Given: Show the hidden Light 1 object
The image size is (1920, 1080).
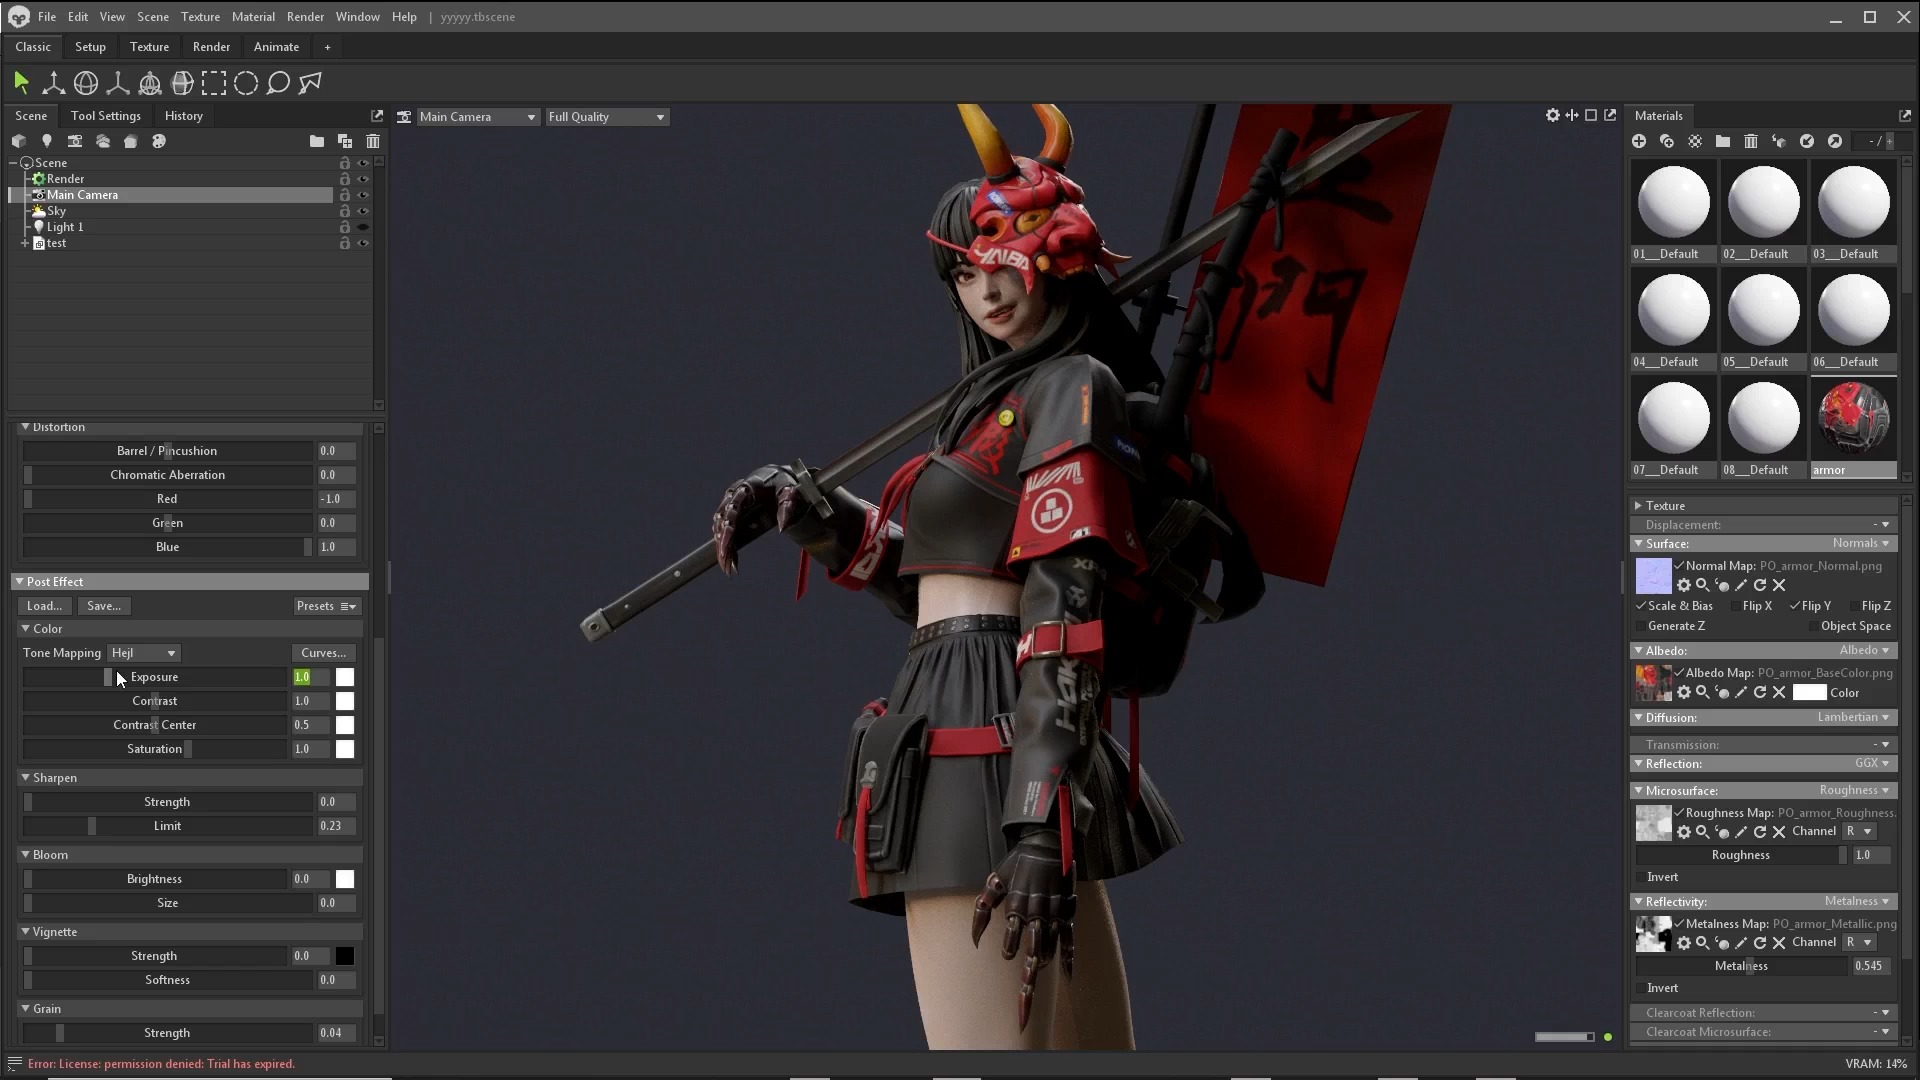Looking at the screenshot, I should [363, 227].
